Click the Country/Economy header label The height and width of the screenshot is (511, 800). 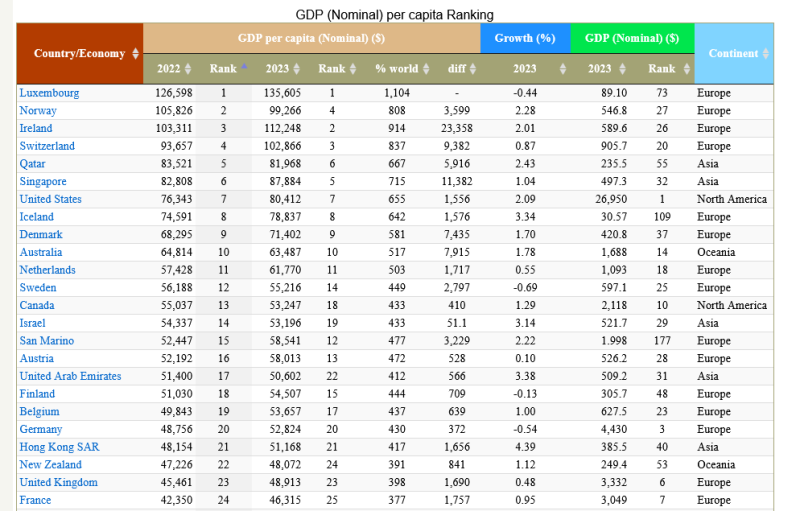[x=79, y=54]
